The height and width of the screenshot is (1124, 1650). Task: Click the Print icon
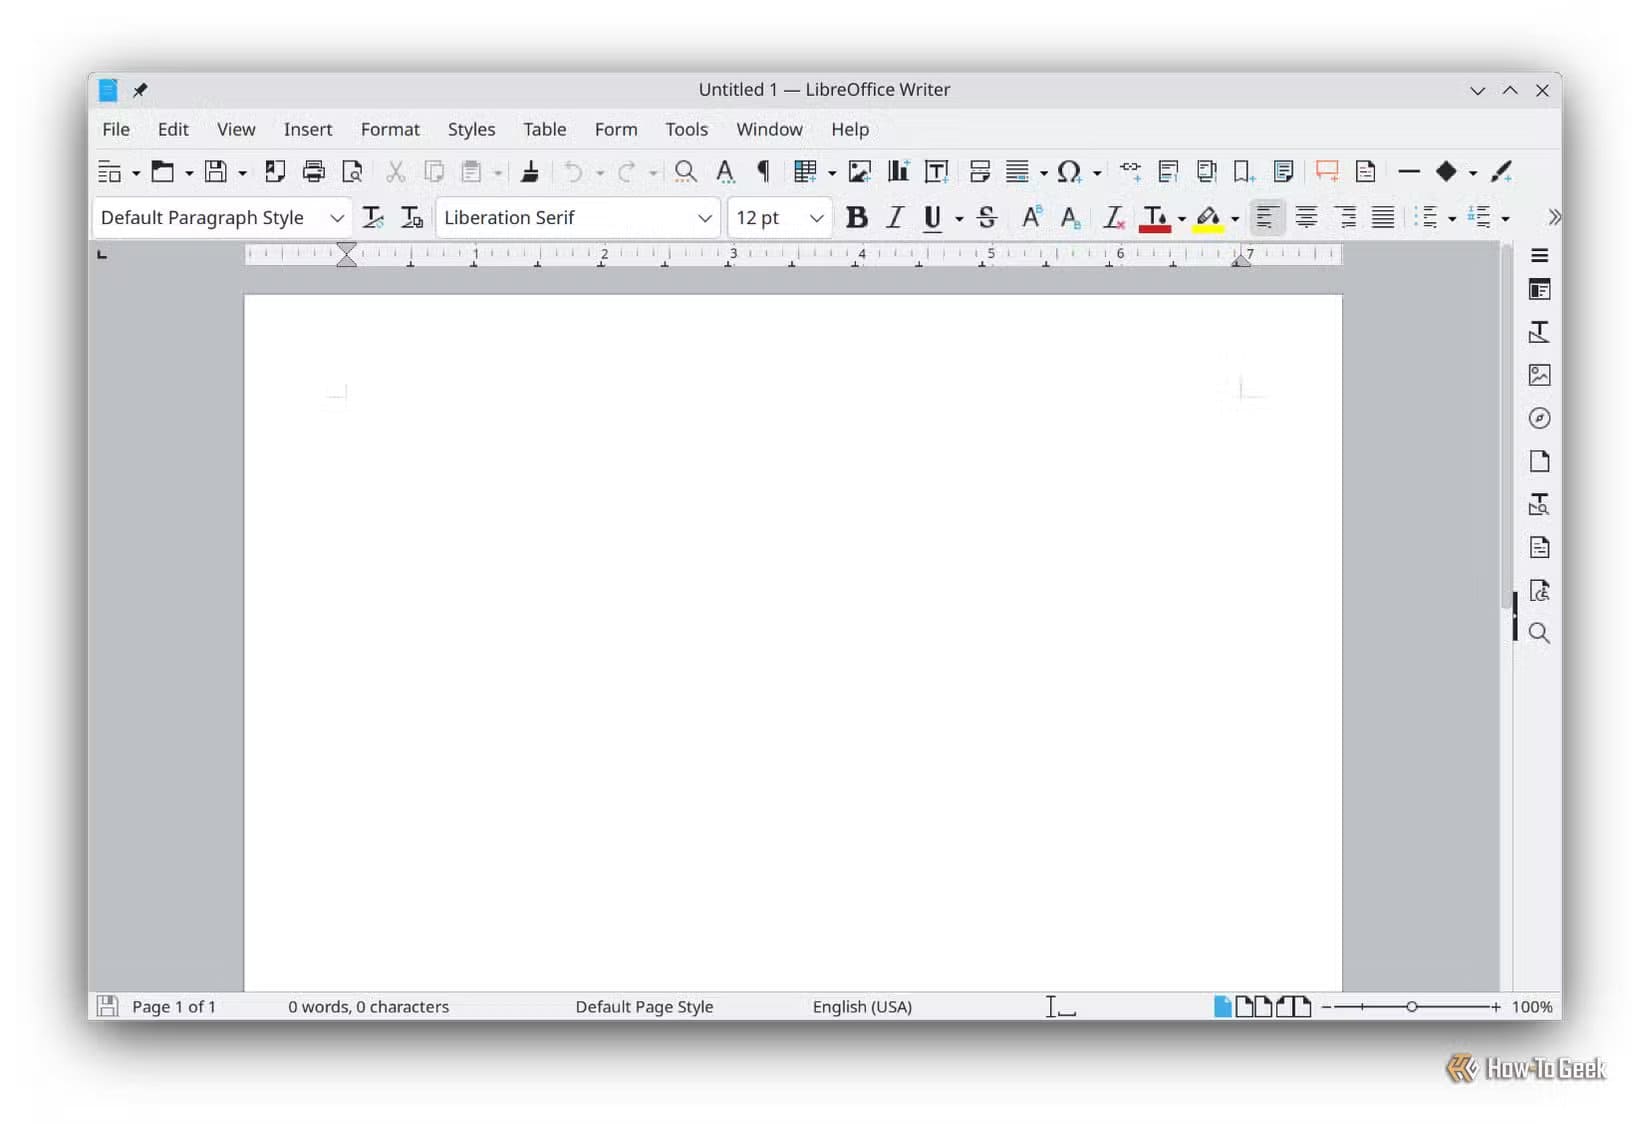tap(314, 172)
